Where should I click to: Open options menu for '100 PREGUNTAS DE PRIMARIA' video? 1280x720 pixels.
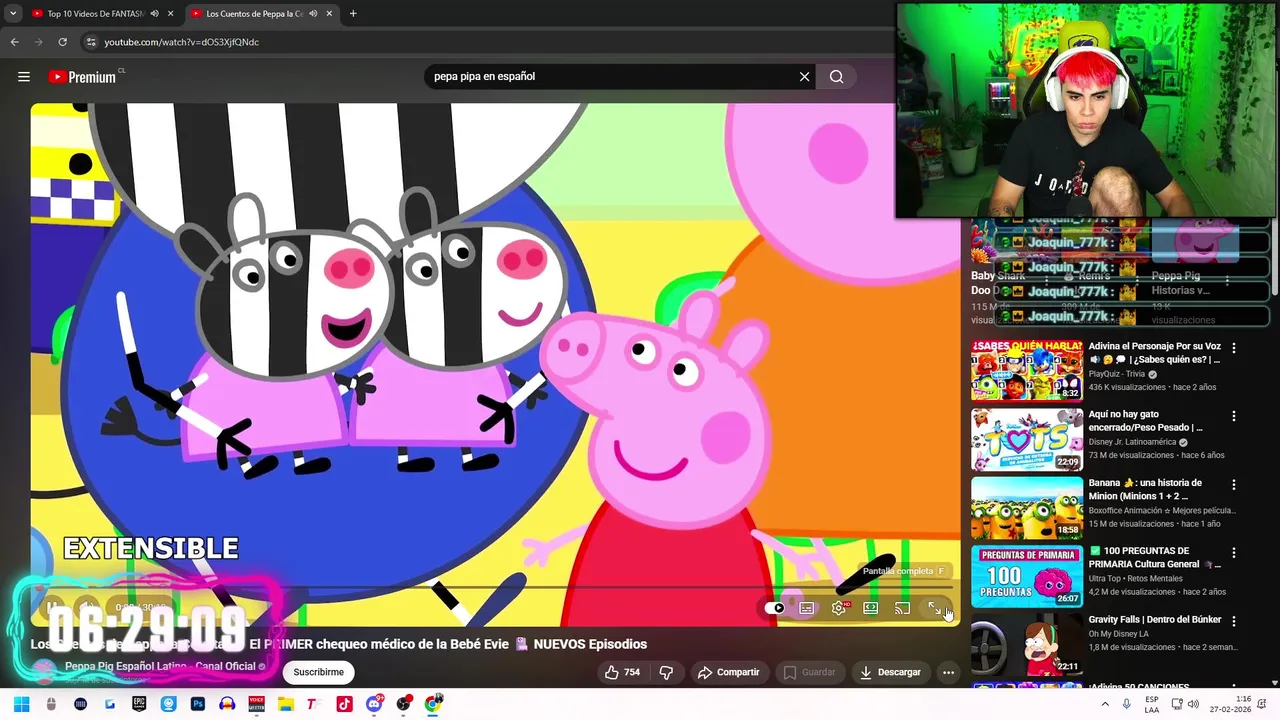[x=1234, y=553]
